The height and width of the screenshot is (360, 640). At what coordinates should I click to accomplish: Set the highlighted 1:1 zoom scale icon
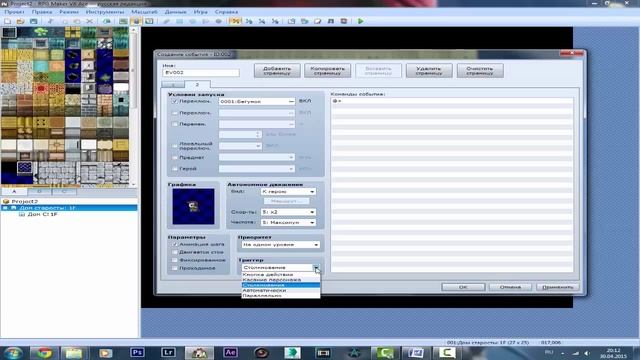pos(235,21)
